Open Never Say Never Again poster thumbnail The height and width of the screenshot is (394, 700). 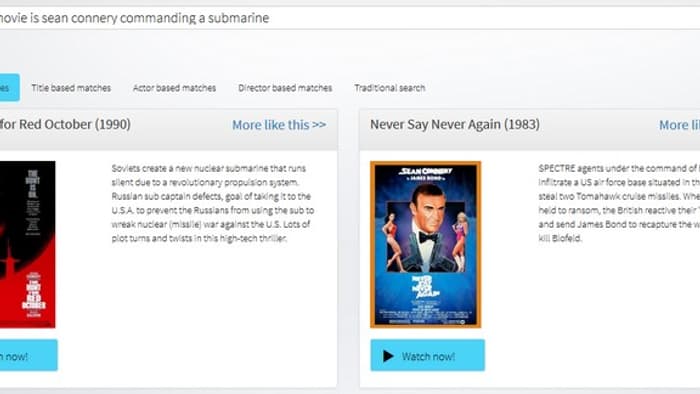425,245
